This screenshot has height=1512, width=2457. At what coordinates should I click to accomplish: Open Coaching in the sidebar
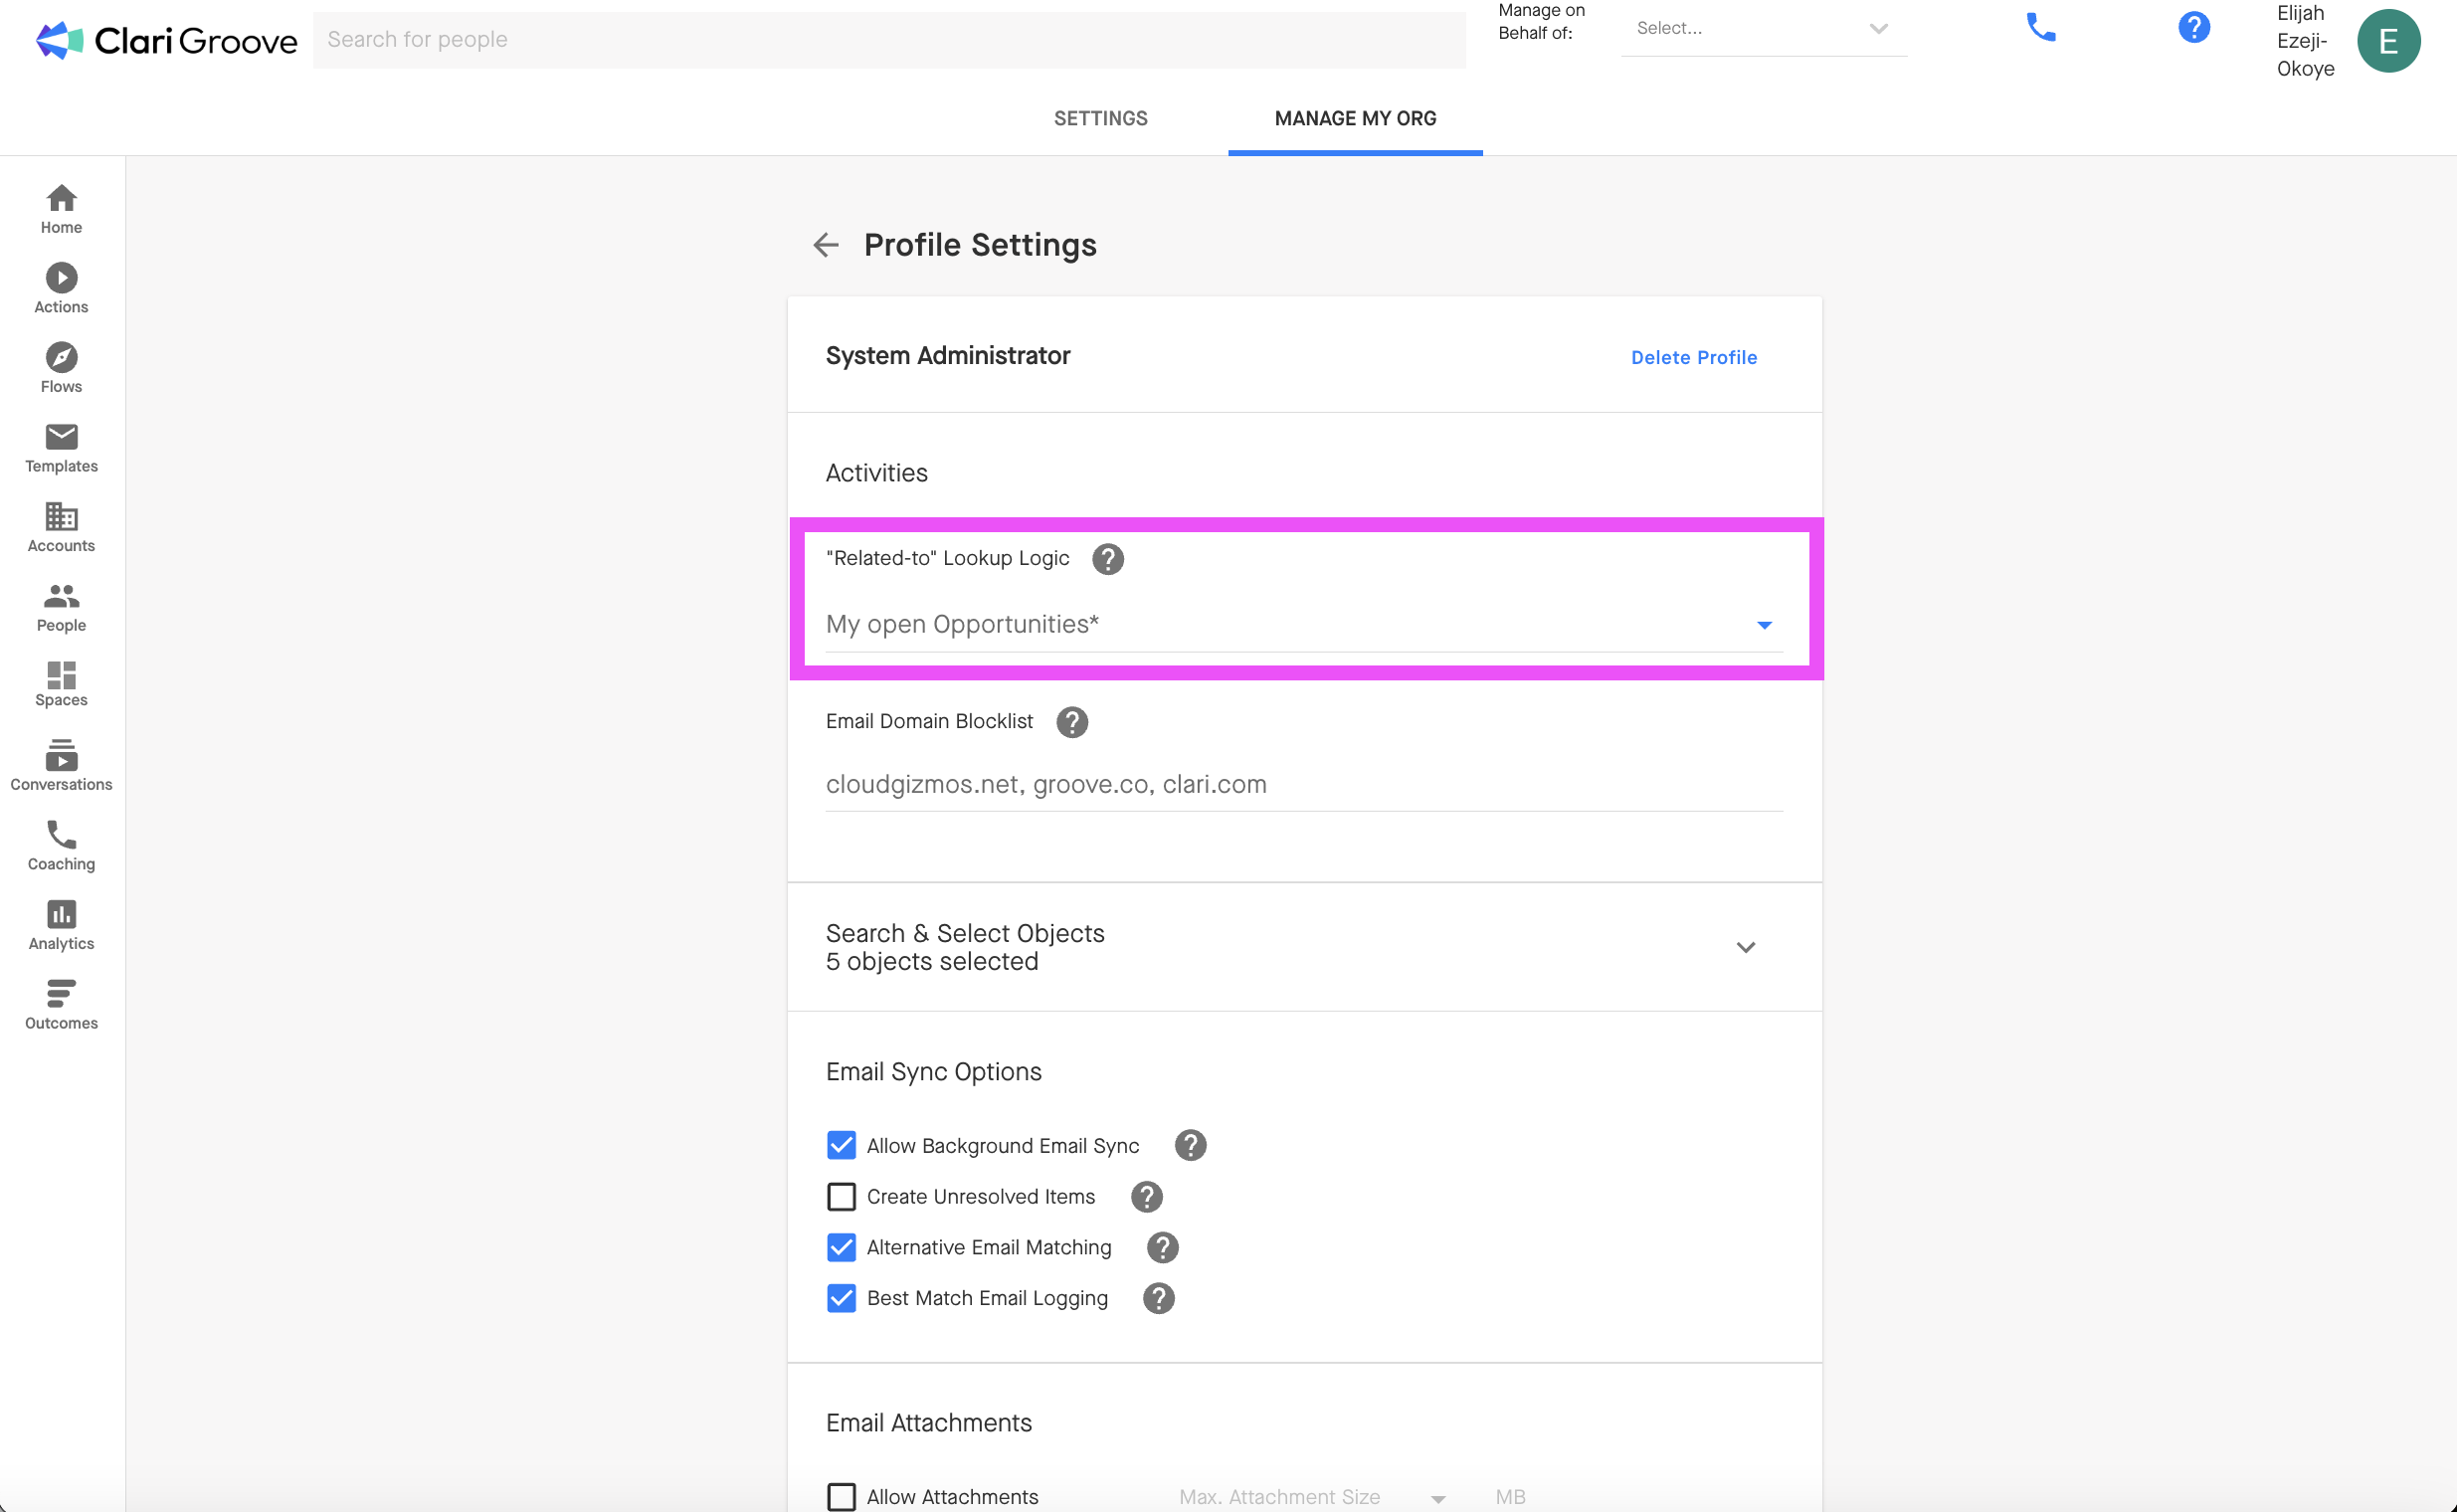61,845
